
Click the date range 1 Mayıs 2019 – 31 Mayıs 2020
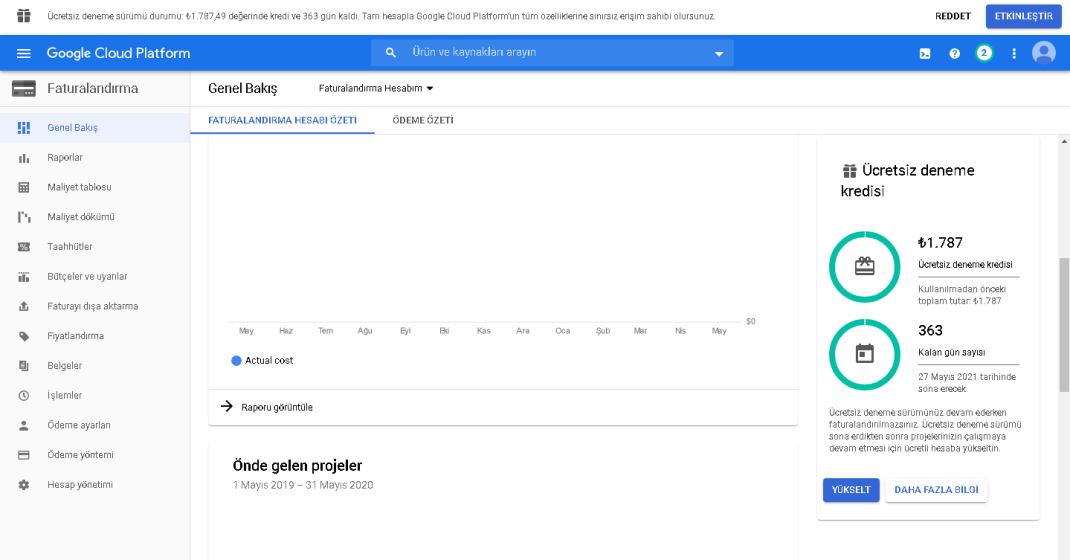coord(303,485)
